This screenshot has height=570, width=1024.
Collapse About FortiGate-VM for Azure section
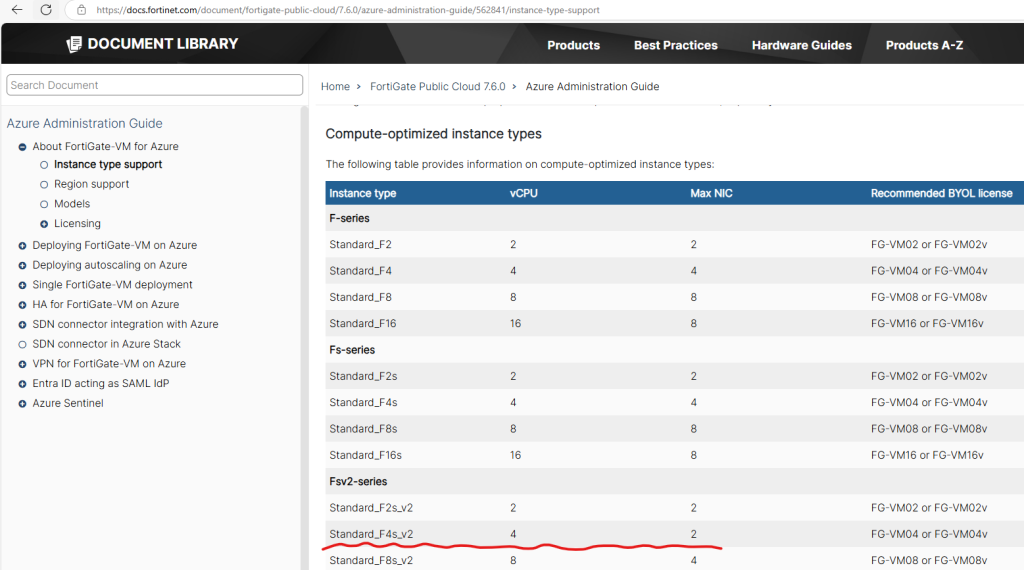[x=22, y=147]
